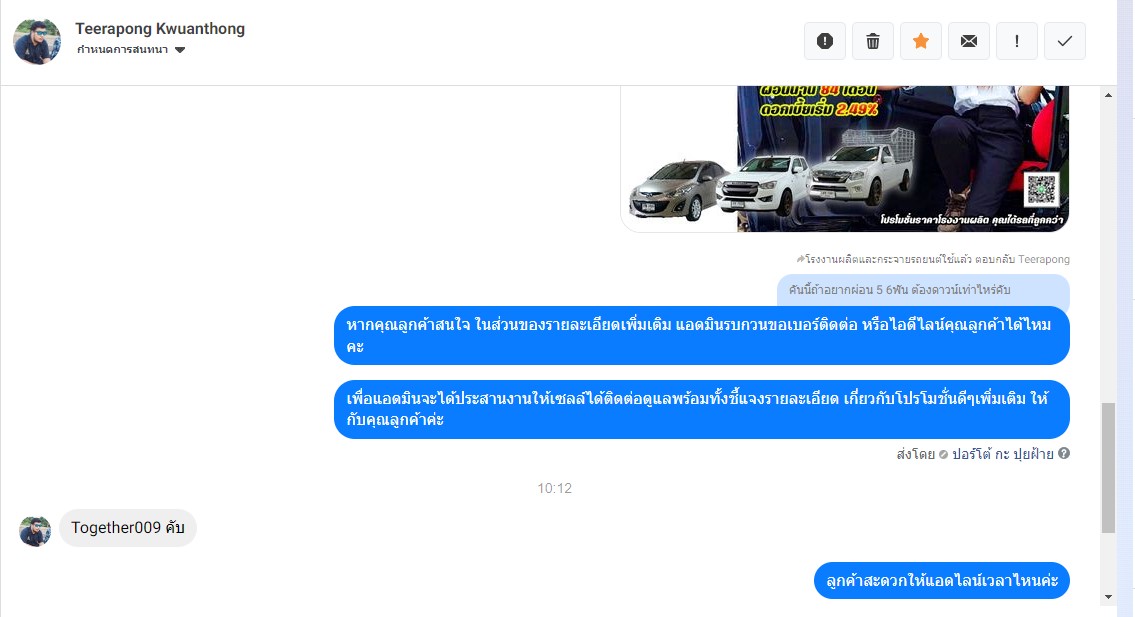Mark conversation as spam with exclamation-circle icon
The image size is (1135, 617).
coord(824,41)
